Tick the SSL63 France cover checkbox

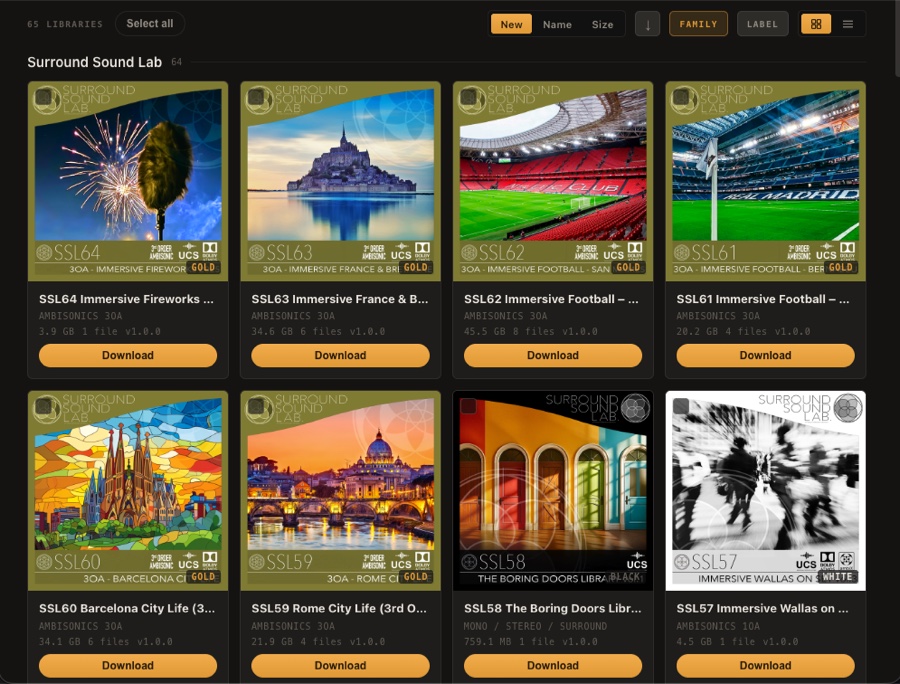point(255,97)
